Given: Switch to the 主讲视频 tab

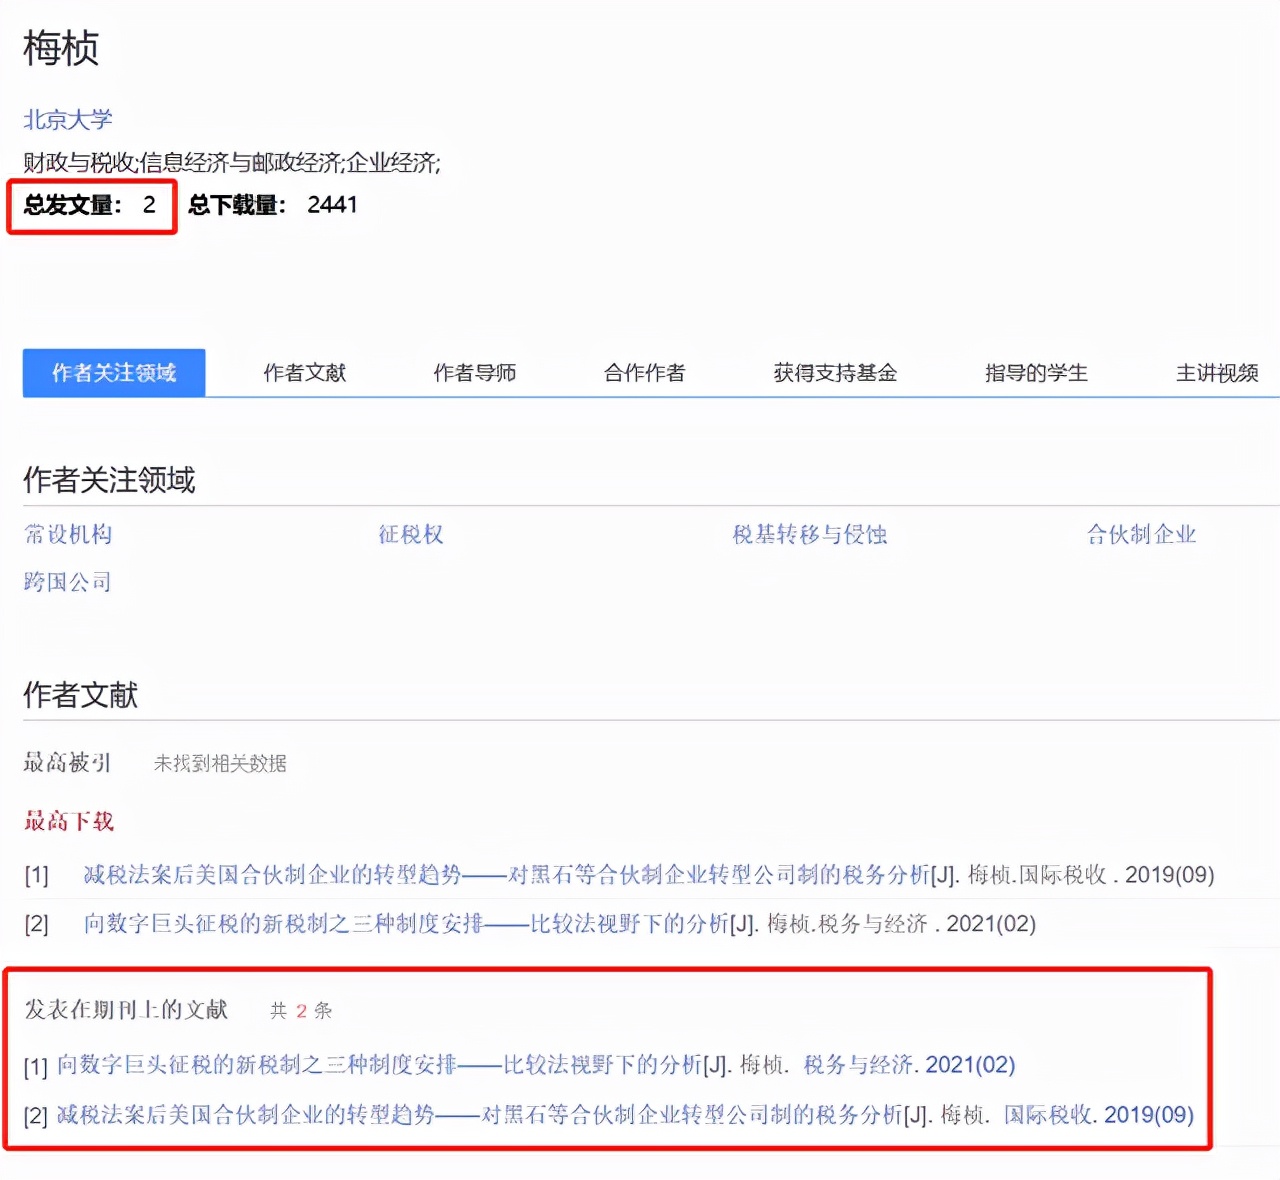Looking at the screenshot, I should (1216, 372).
